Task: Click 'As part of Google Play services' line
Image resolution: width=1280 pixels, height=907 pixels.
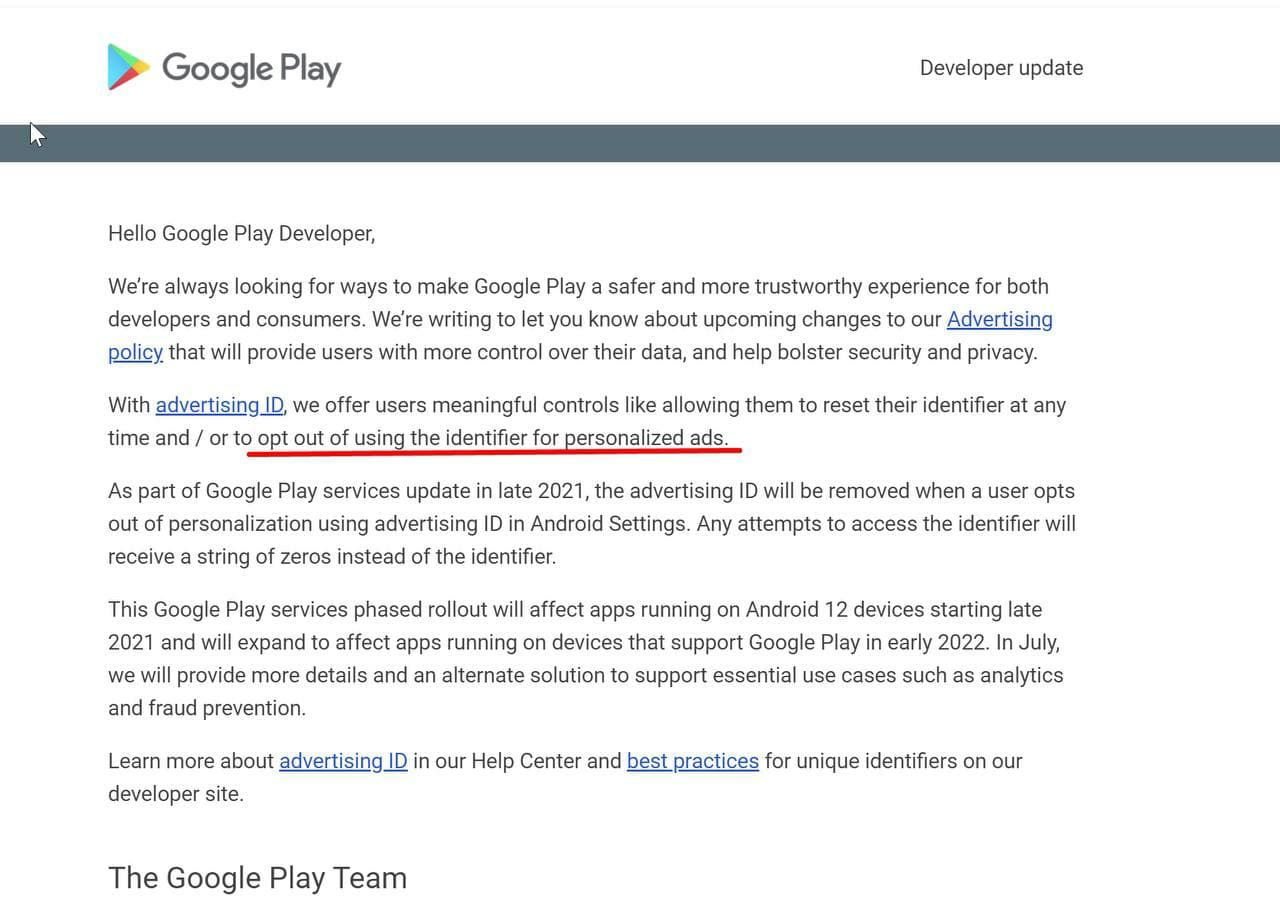Action: 591,491
